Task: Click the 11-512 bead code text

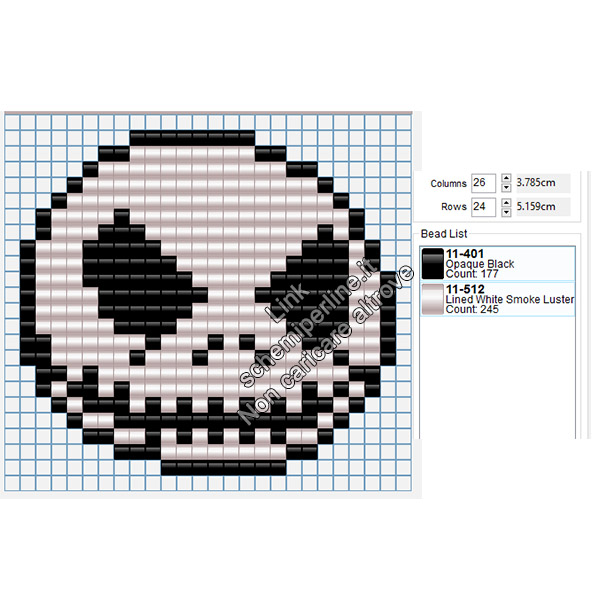Action: tap(465, 289)
